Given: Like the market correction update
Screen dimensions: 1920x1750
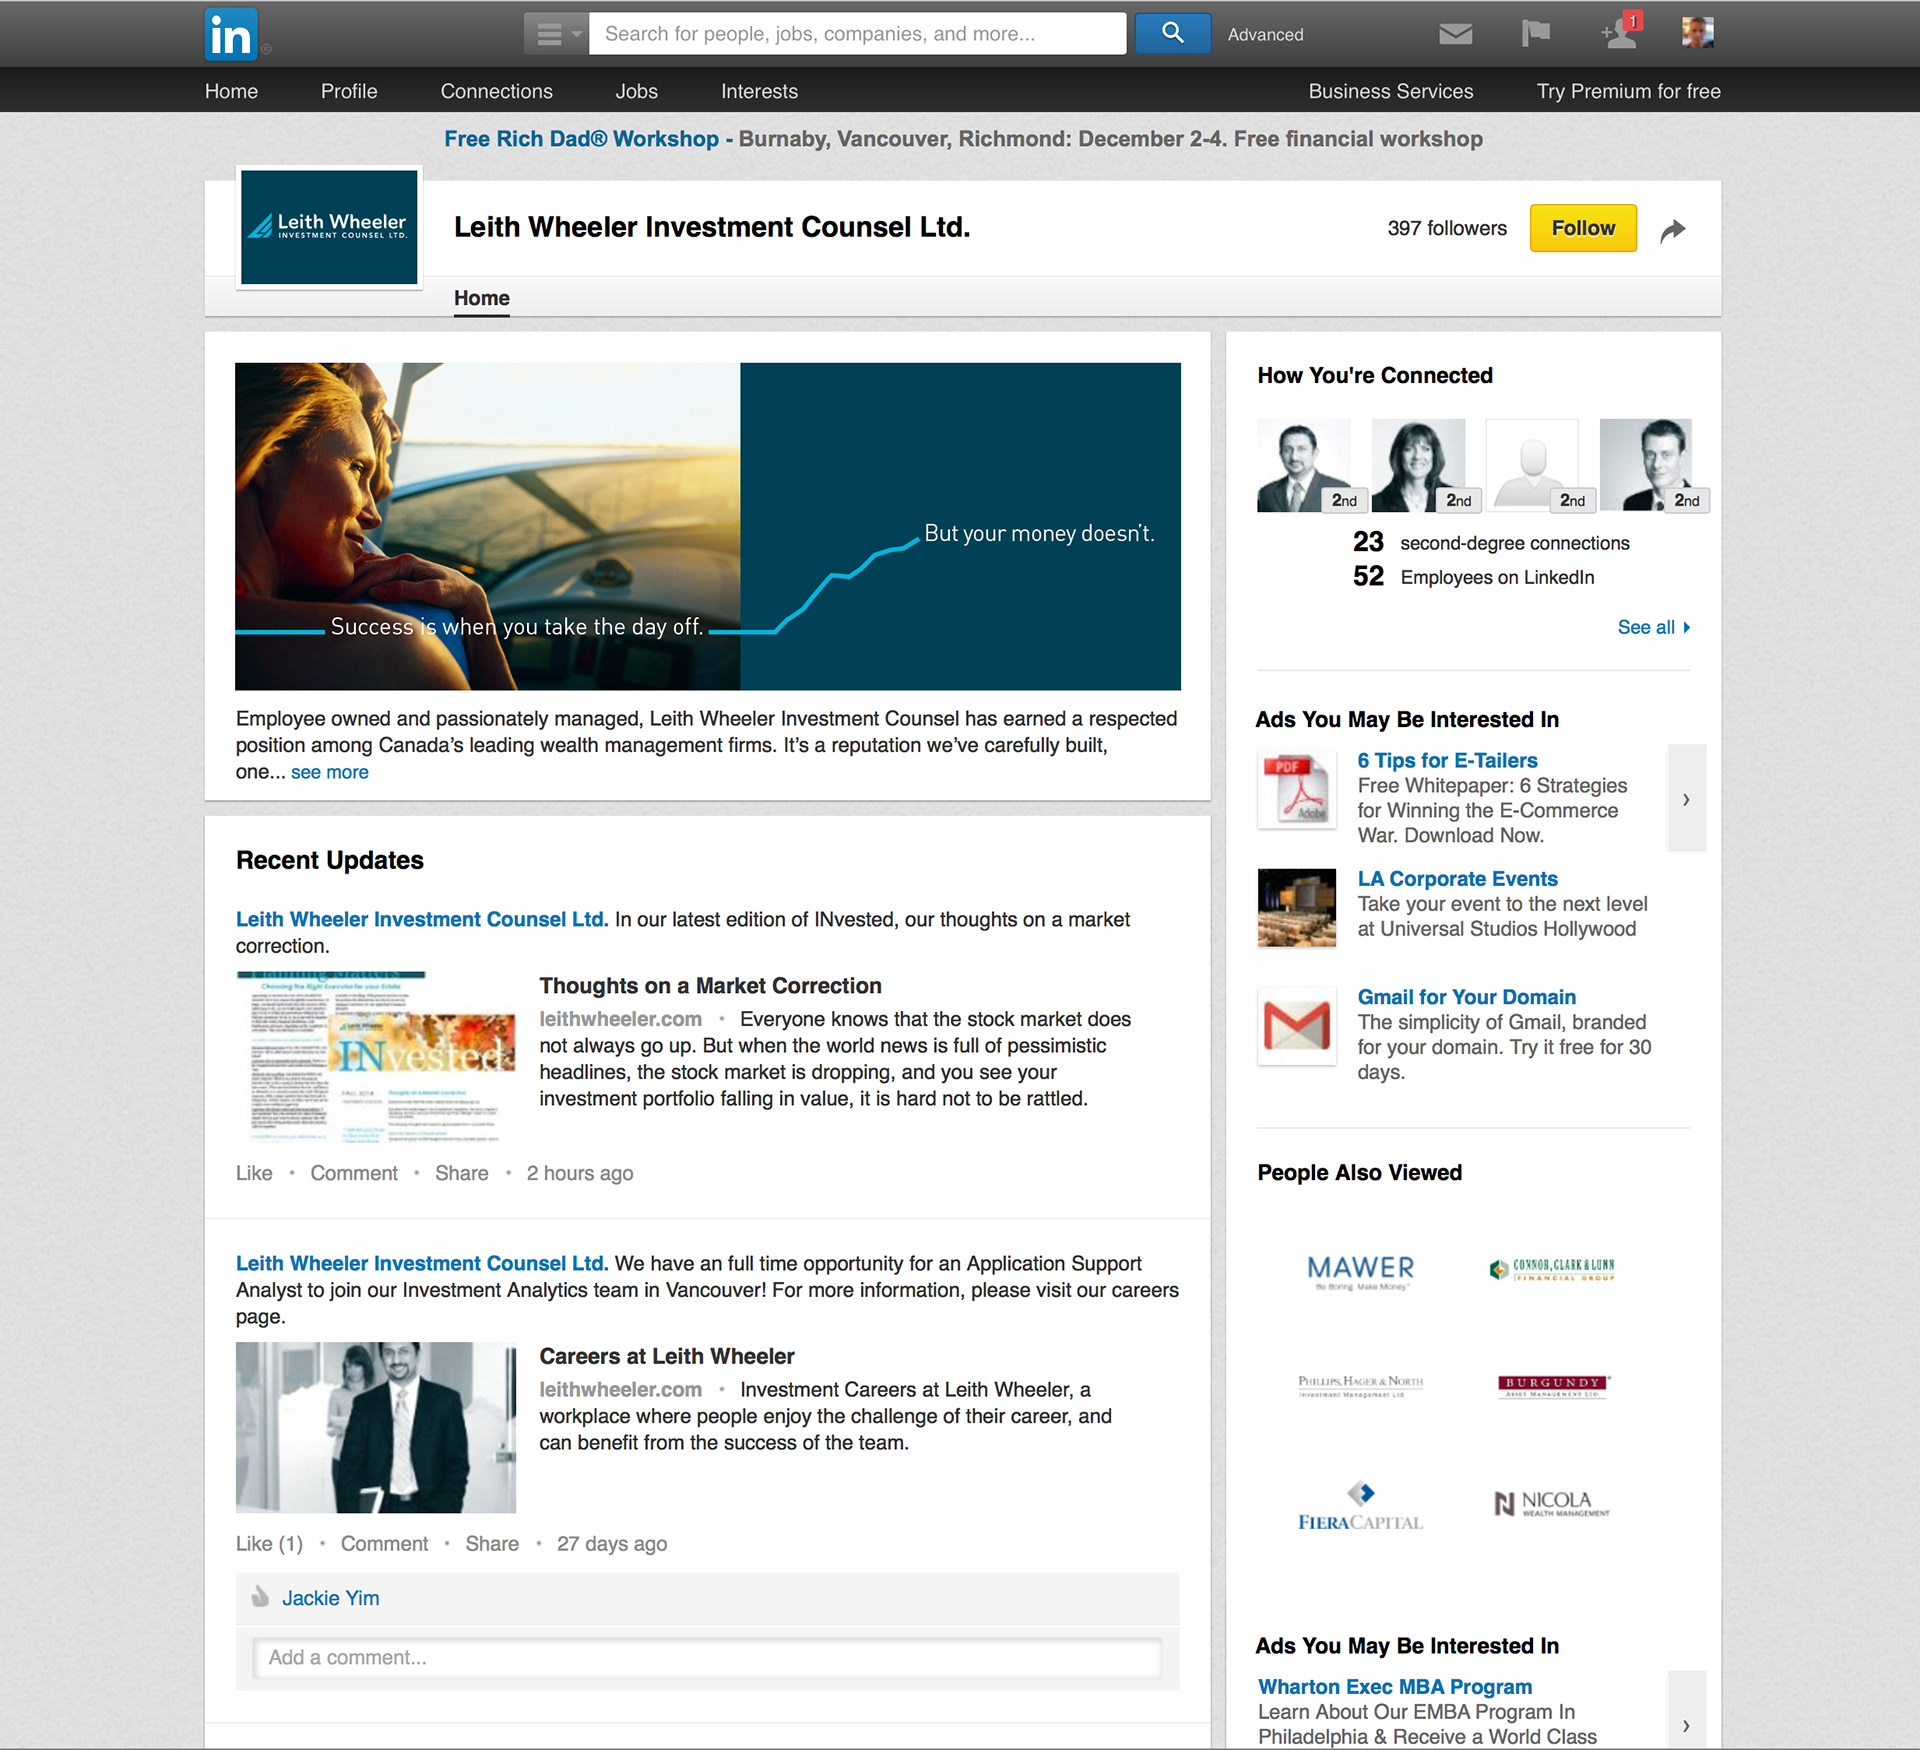Looking at the screenshot, I should click(x=254, y=1173).
